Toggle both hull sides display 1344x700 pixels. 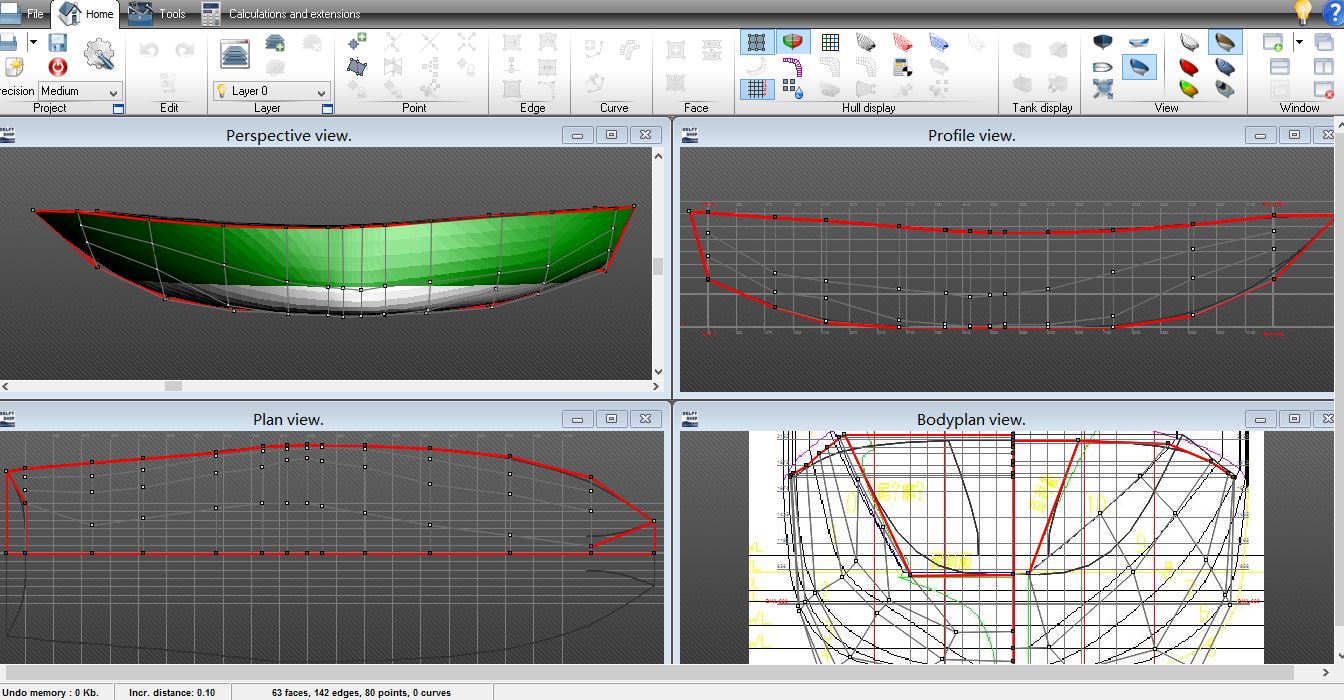[x=794, y=42]
